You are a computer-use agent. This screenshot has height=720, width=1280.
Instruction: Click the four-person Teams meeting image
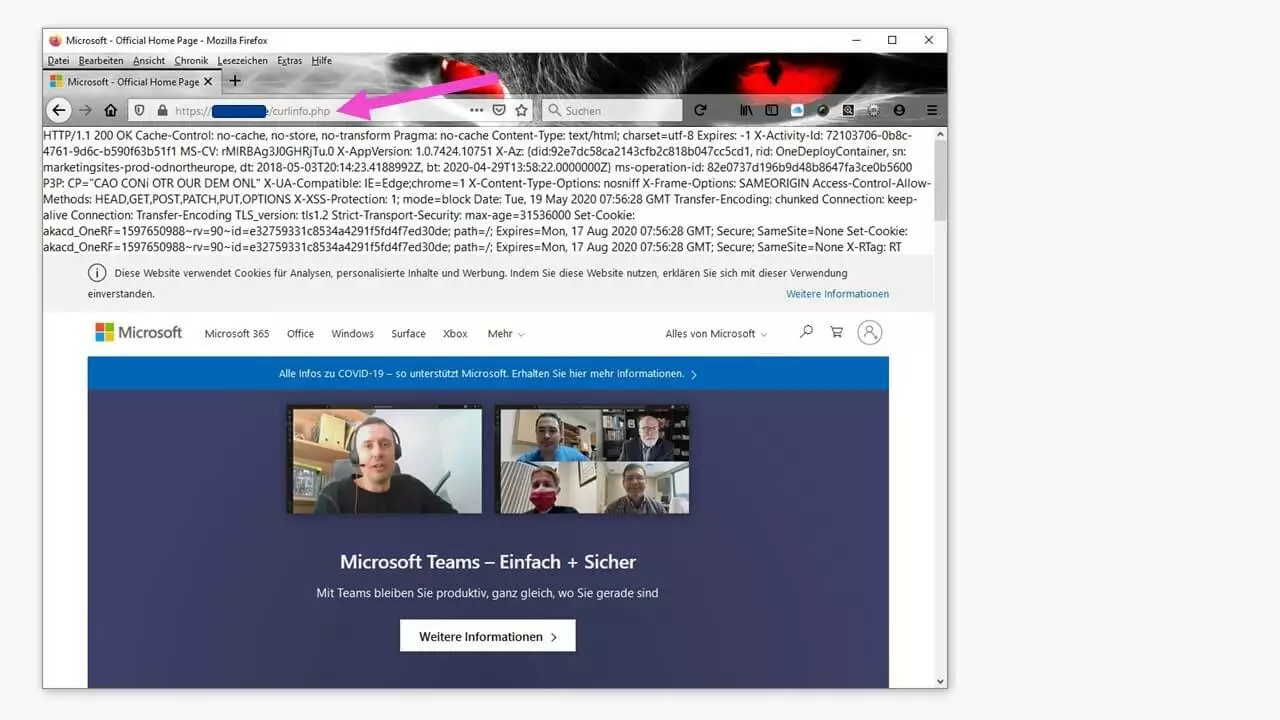click(x=592, y=459)
